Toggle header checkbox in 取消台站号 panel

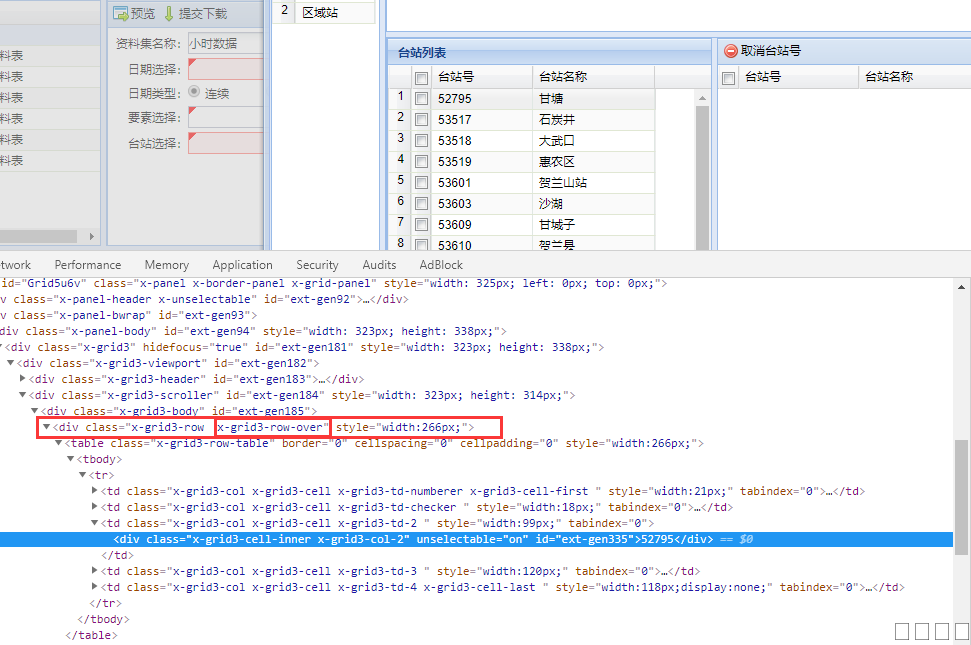729,77
